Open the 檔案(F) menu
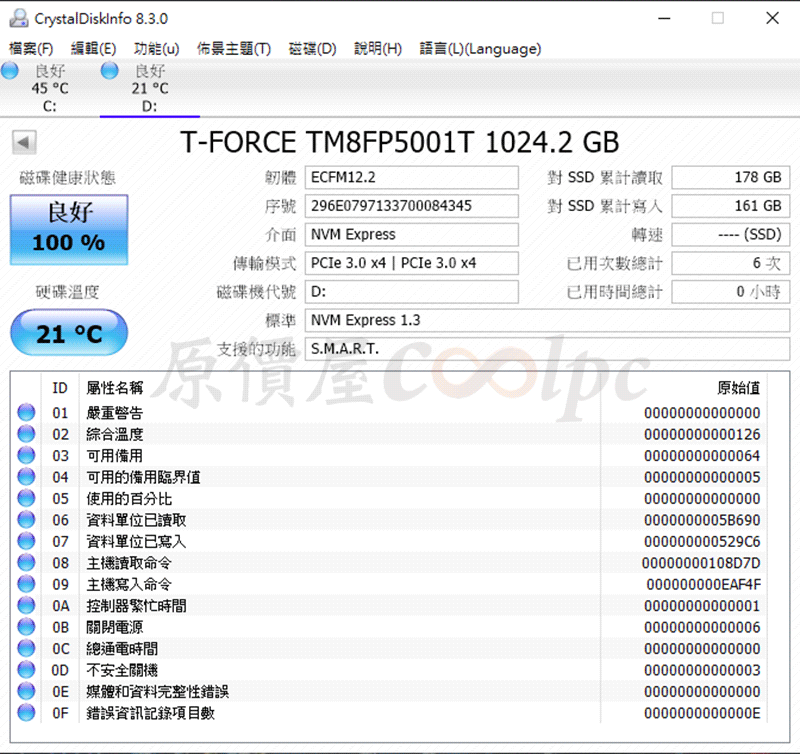The image size is (800, 754). (31, 48)
